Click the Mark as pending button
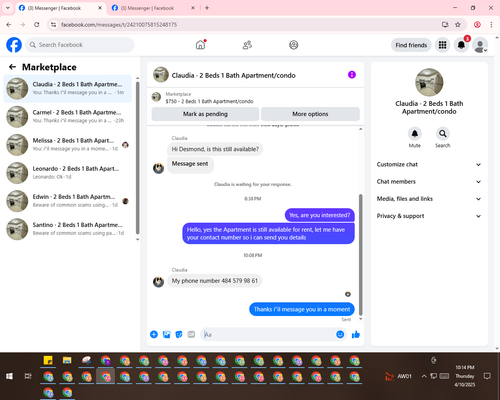This screenshot has height=400, width=500. coord(205,114)
